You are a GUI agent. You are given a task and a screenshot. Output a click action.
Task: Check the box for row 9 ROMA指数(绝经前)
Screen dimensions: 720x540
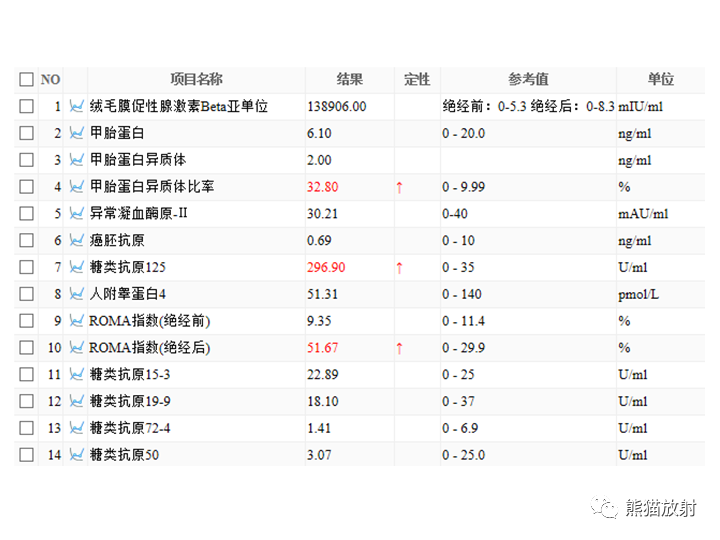point(27,321)
